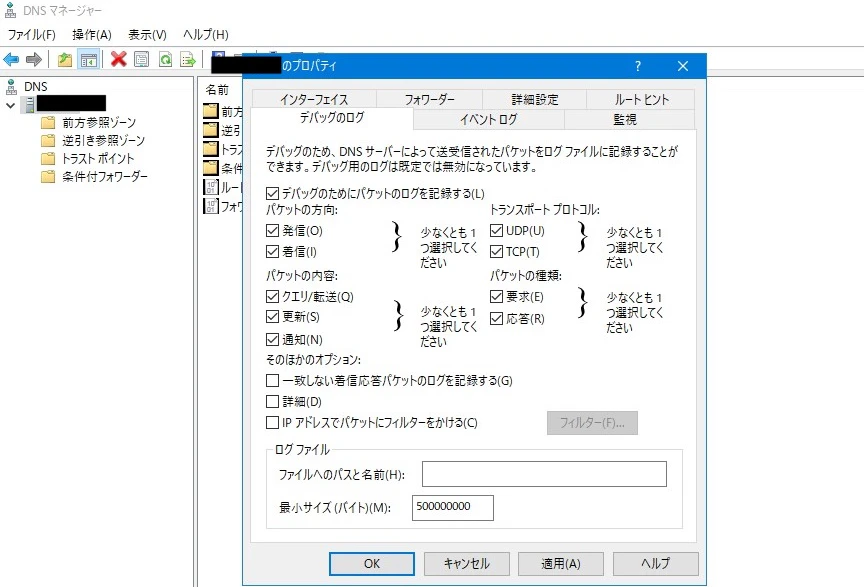The height and width of the screenshot is (587, 864).
Task: Click the 前方参照ゾーン folder icon in tree
Action: click(48, 122)
